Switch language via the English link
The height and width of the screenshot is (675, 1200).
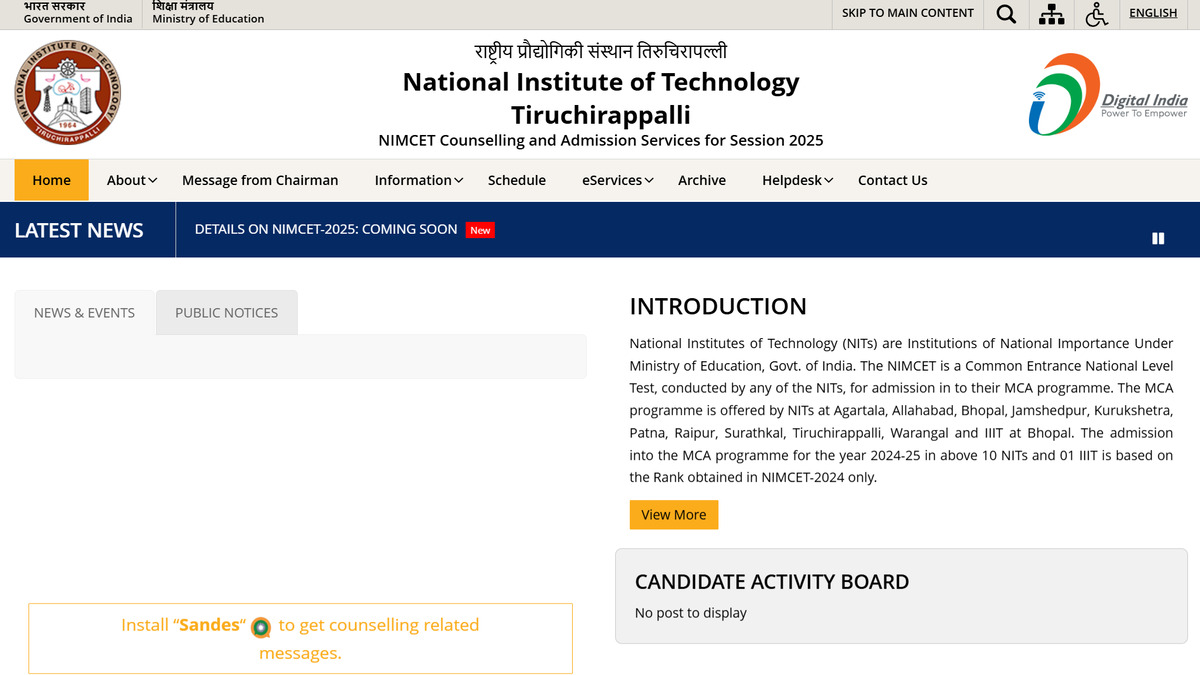point(1152,13)
